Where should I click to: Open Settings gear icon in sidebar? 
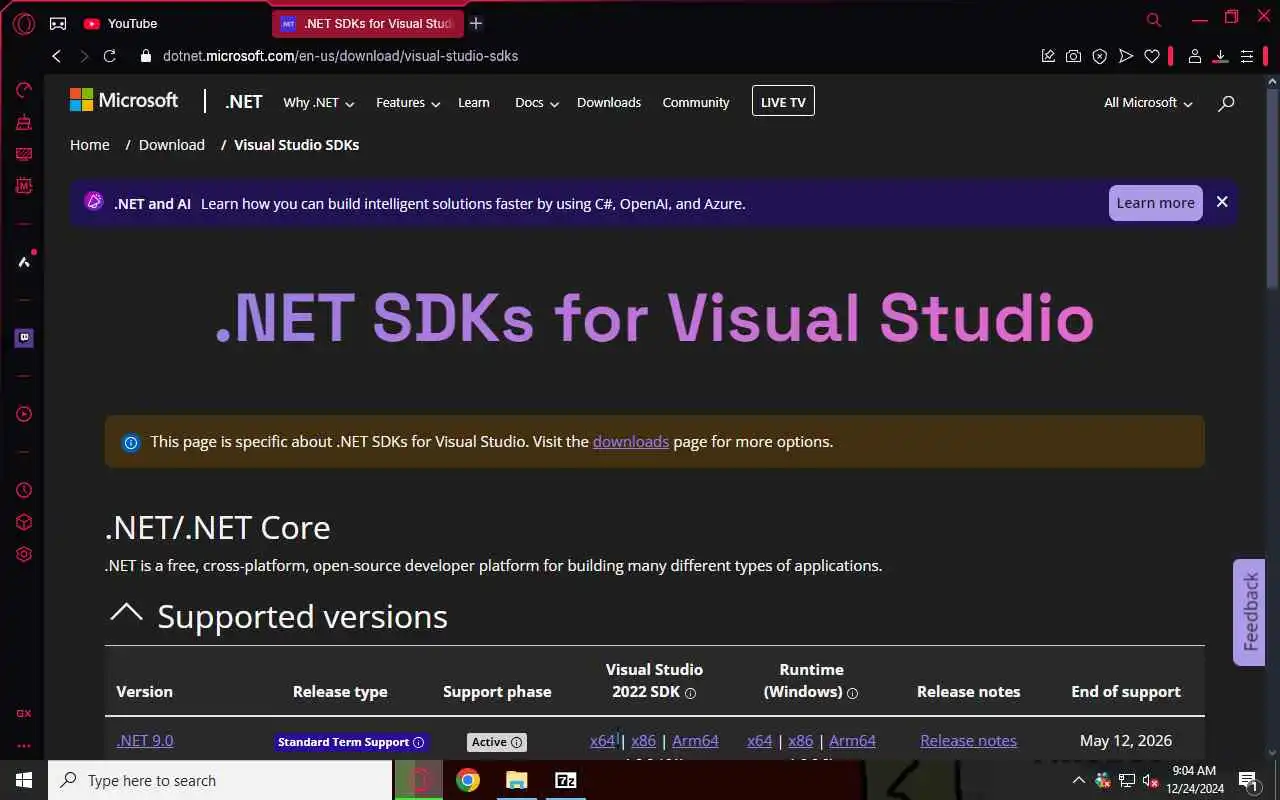pyautogui.click(x=24, y=554)
